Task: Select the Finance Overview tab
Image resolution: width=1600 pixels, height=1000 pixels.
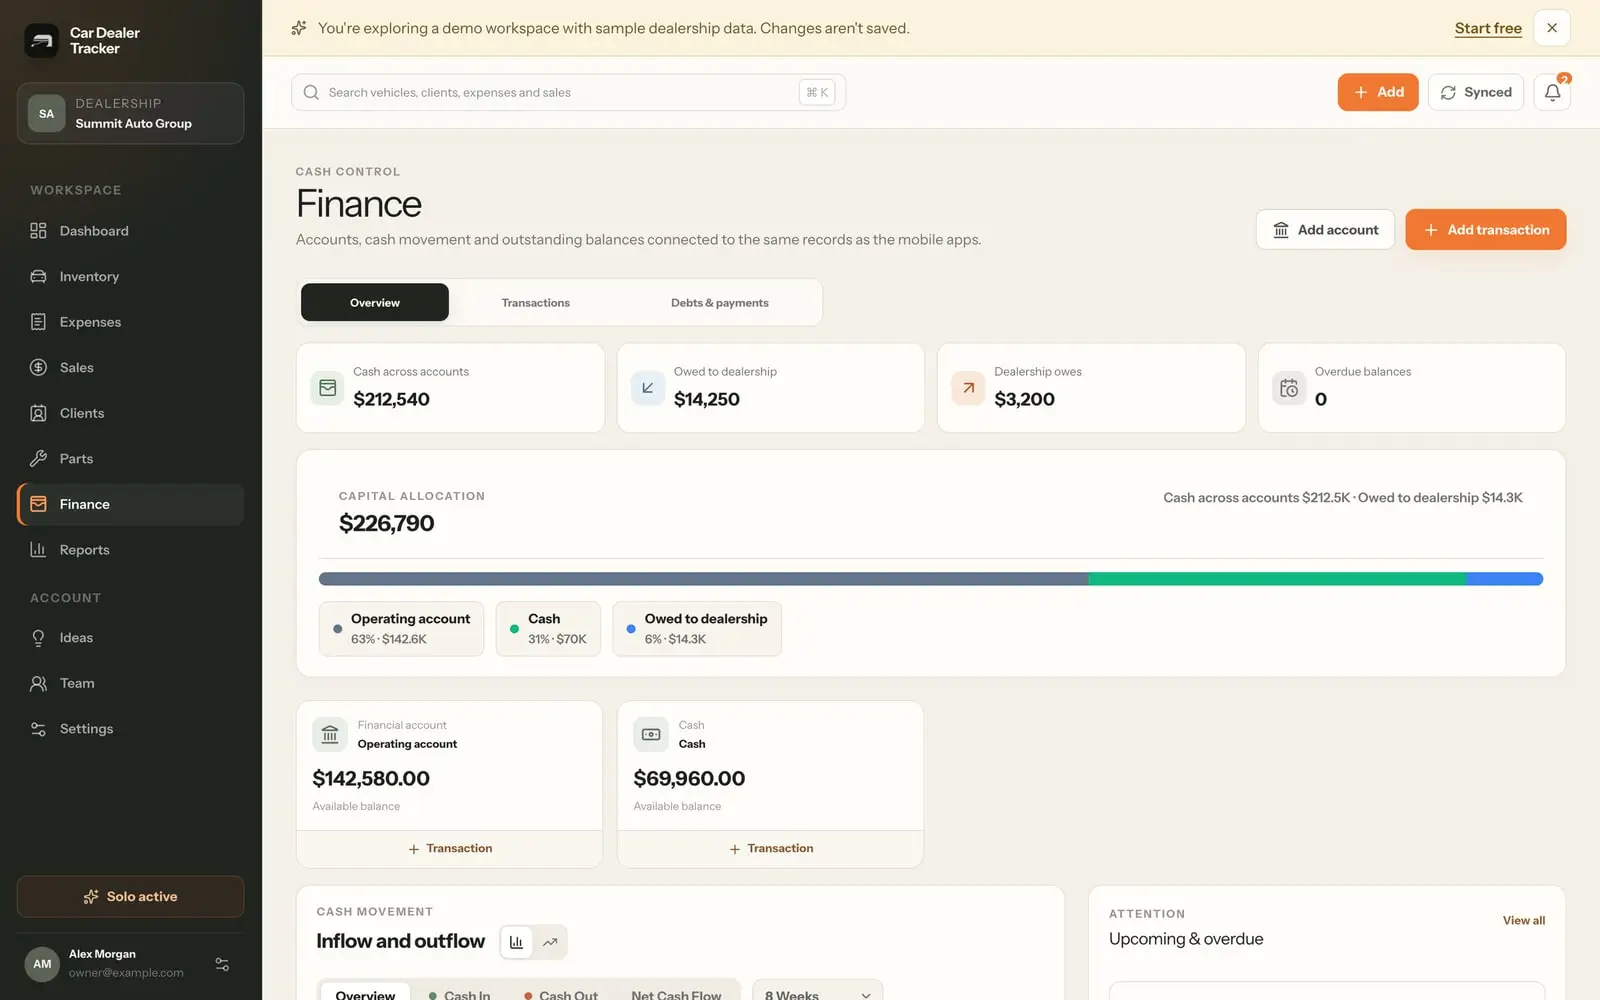Action: point(375,303)
